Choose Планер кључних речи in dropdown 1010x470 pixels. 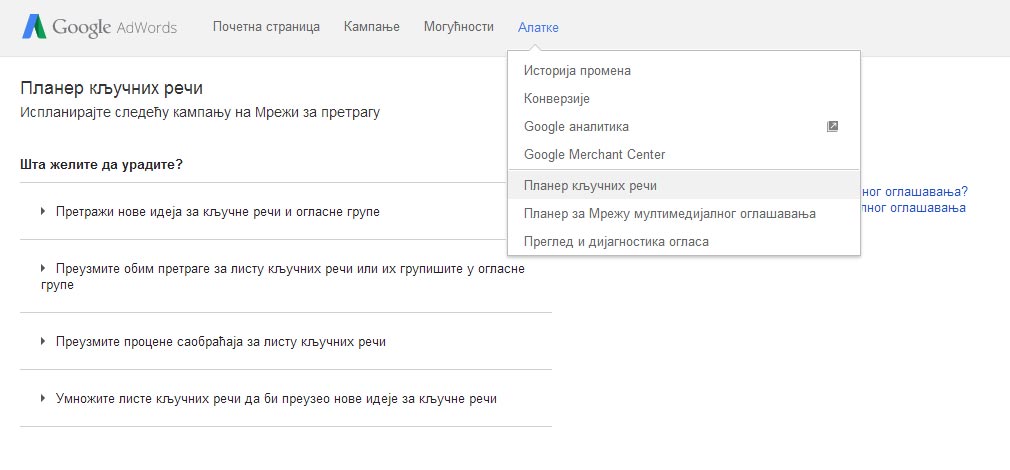pos(590,186)
